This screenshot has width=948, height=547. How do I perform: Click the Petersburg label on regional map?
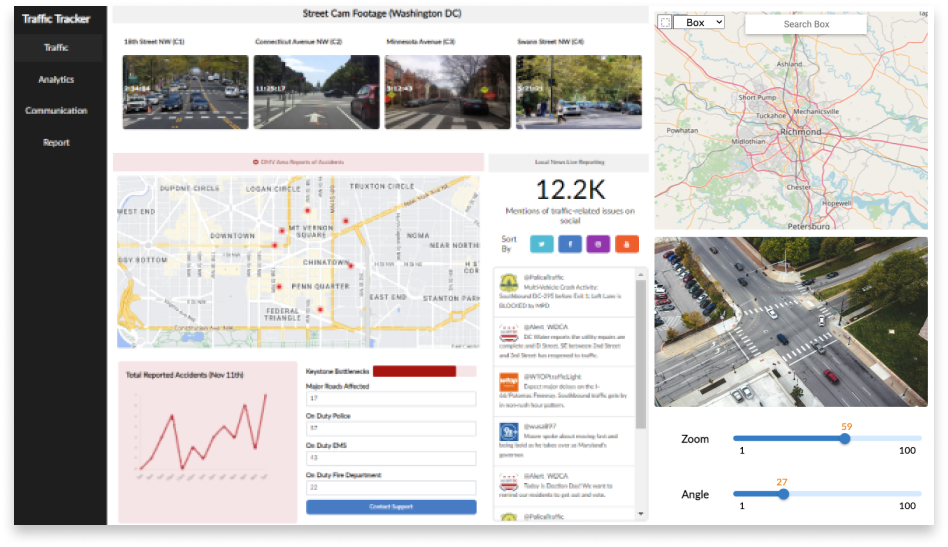(808, 226)
